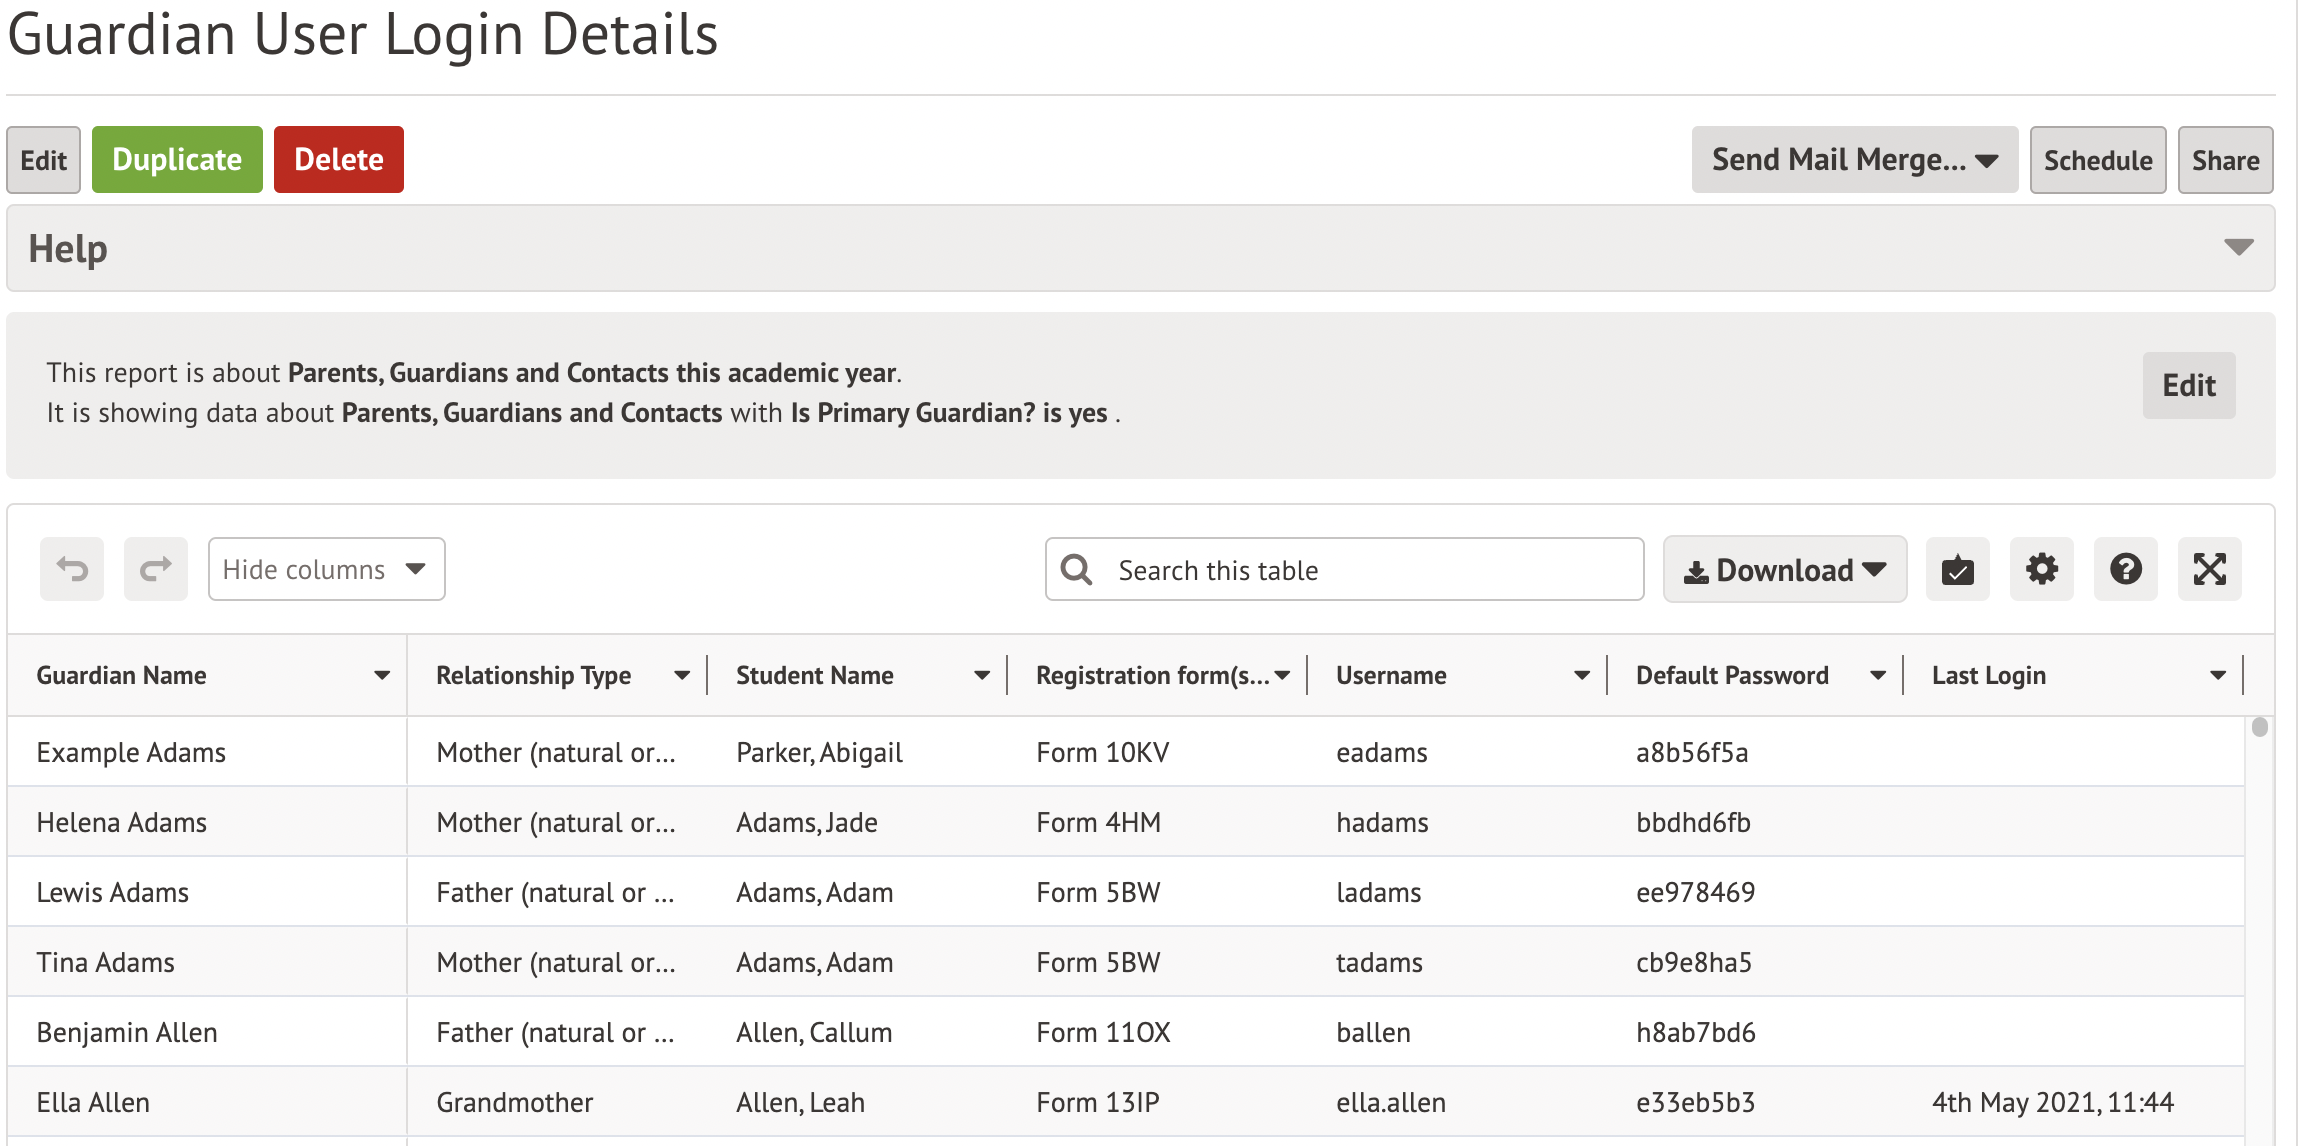2298x1146 pixels.
Task: Click in the Search this table field
Action: [1370, 570]
